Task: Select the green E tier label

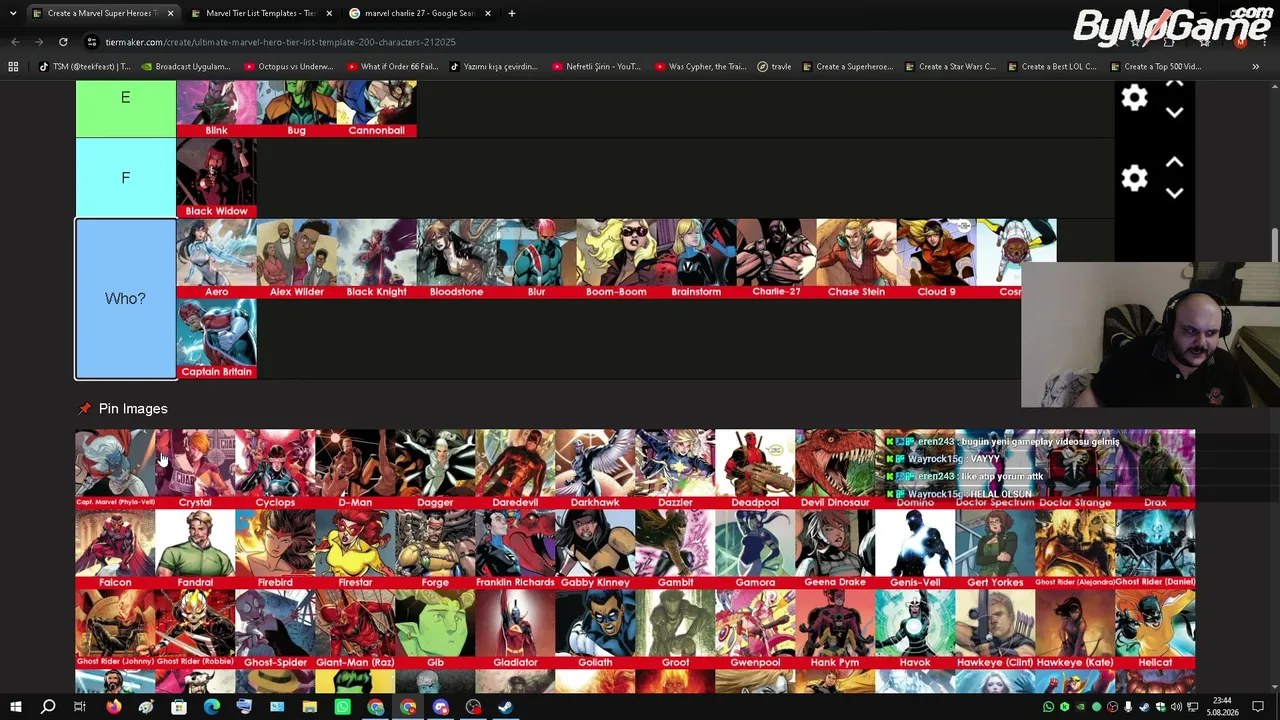Action: pos(125,108)
